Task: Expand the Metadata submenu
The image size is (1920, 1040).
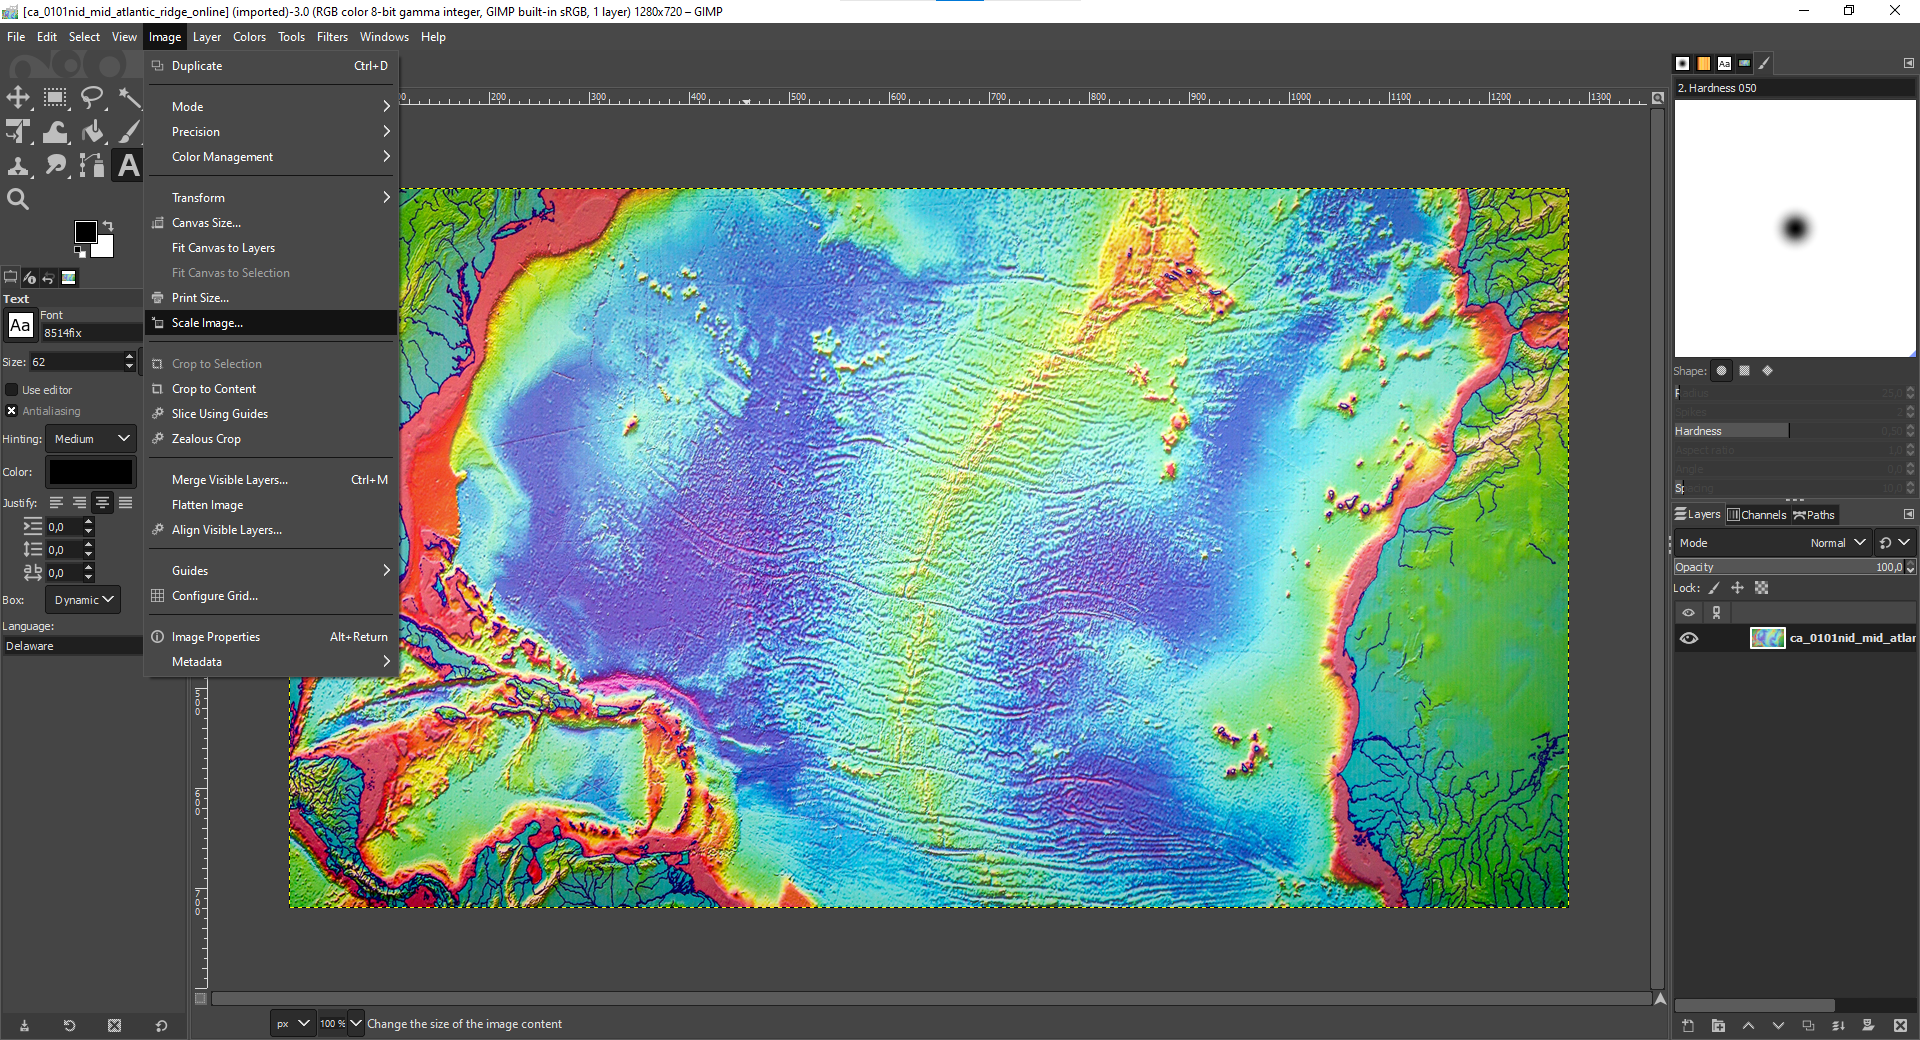Action: pos(272,662)
